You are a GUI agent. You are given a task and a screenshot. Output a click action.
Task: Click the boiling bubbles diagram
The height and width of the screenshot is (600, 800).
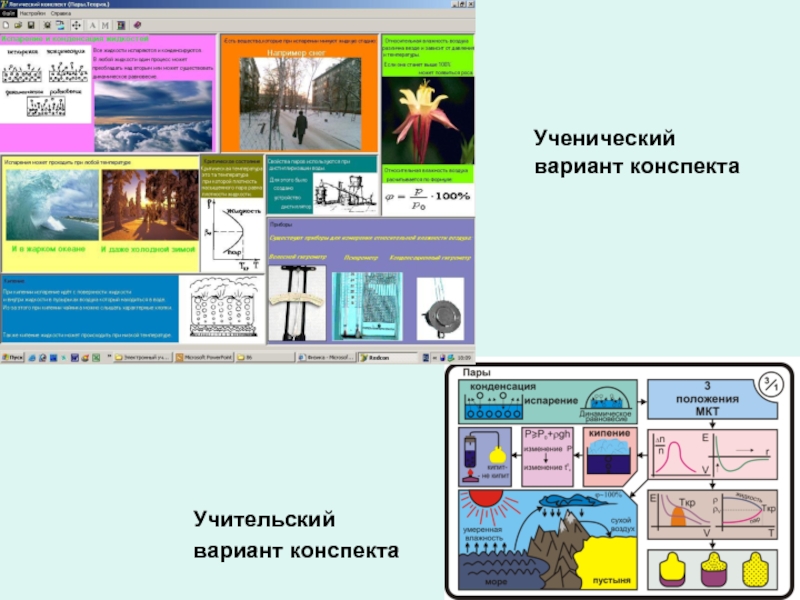(222, 309)
